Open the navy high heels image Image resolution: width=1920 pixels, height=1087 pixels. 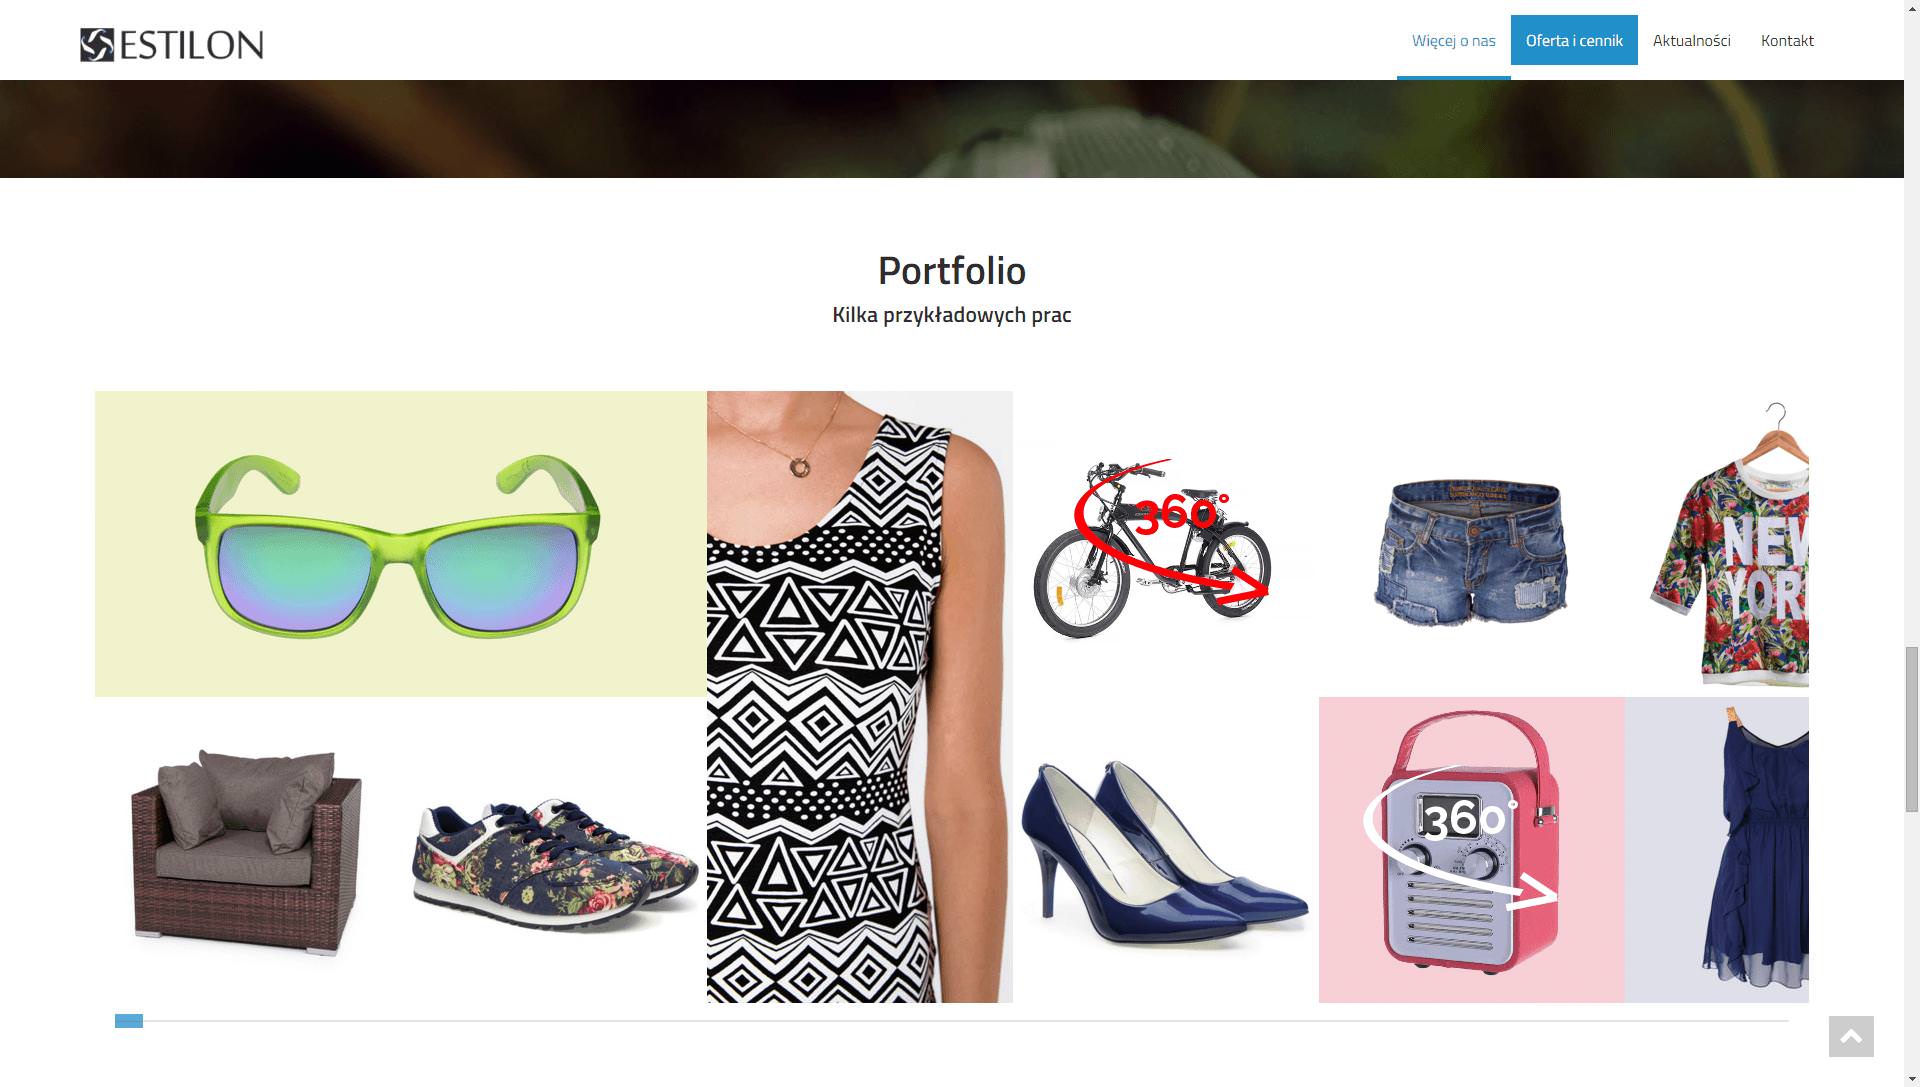tap(1165, 850)
